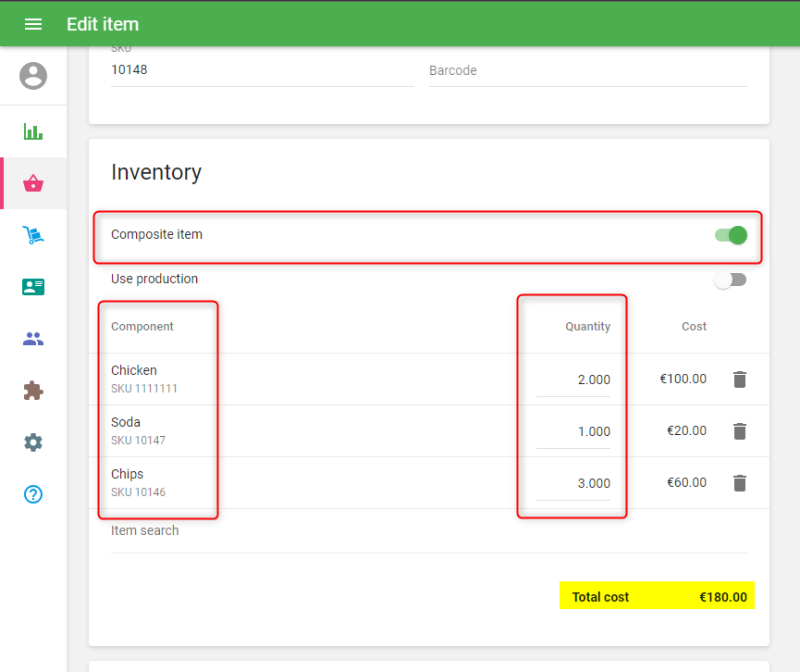Delete the Chicken component row
800x672 pixels.
click(739, 379)
